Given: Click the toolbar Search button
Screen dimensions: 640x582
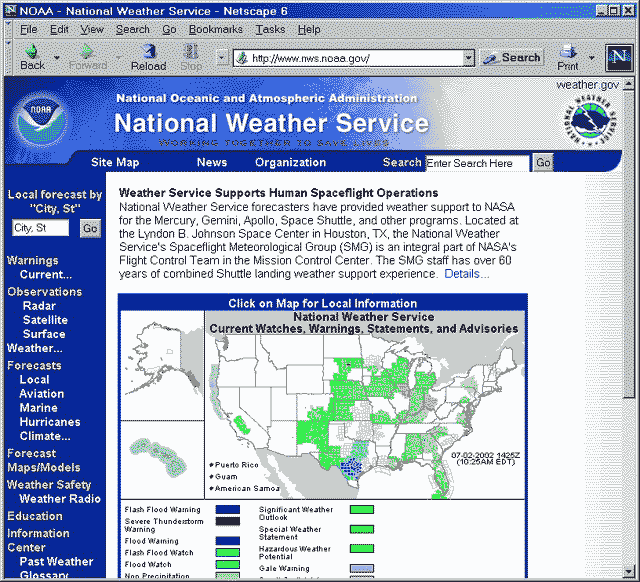Looking at the screenshot, I should [x=512, y=58].
